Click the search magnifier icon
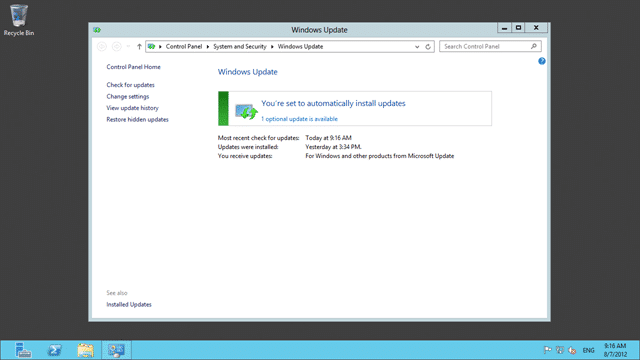 click(x=533, y=47)
